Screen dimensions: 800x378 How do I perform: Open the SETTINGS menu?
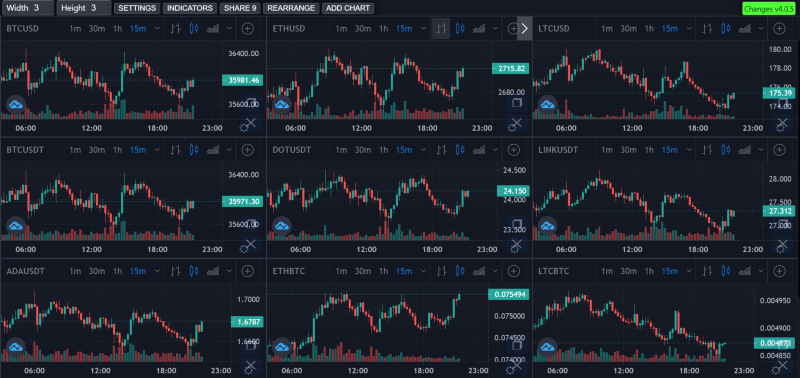(137, 8)
